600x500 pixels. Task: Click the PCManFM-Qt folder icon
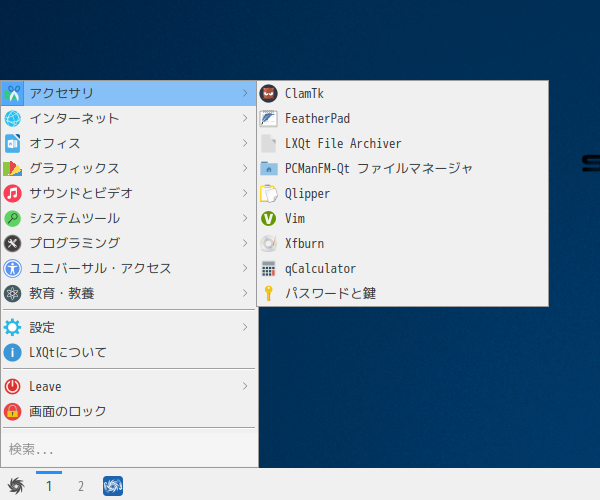268,168
